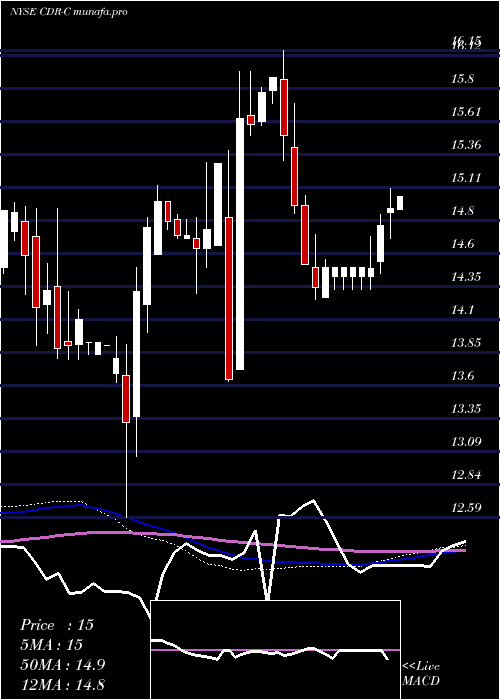Click the tall red candlestick dropping to 13.6
This screenshot has width=500, height=700.
point(229,298)
